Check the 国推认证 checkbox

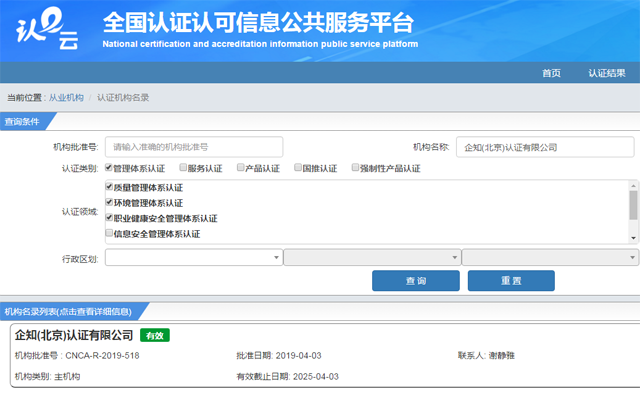(x=298, y=167)
